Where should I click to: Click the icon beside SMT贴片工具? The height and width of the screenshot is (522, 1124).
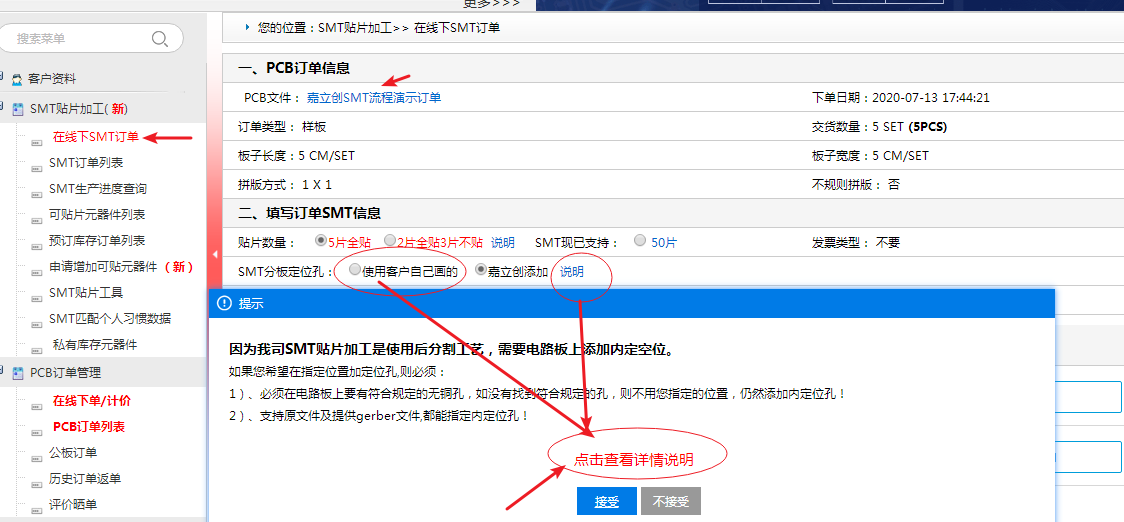(x=37, y=293)
